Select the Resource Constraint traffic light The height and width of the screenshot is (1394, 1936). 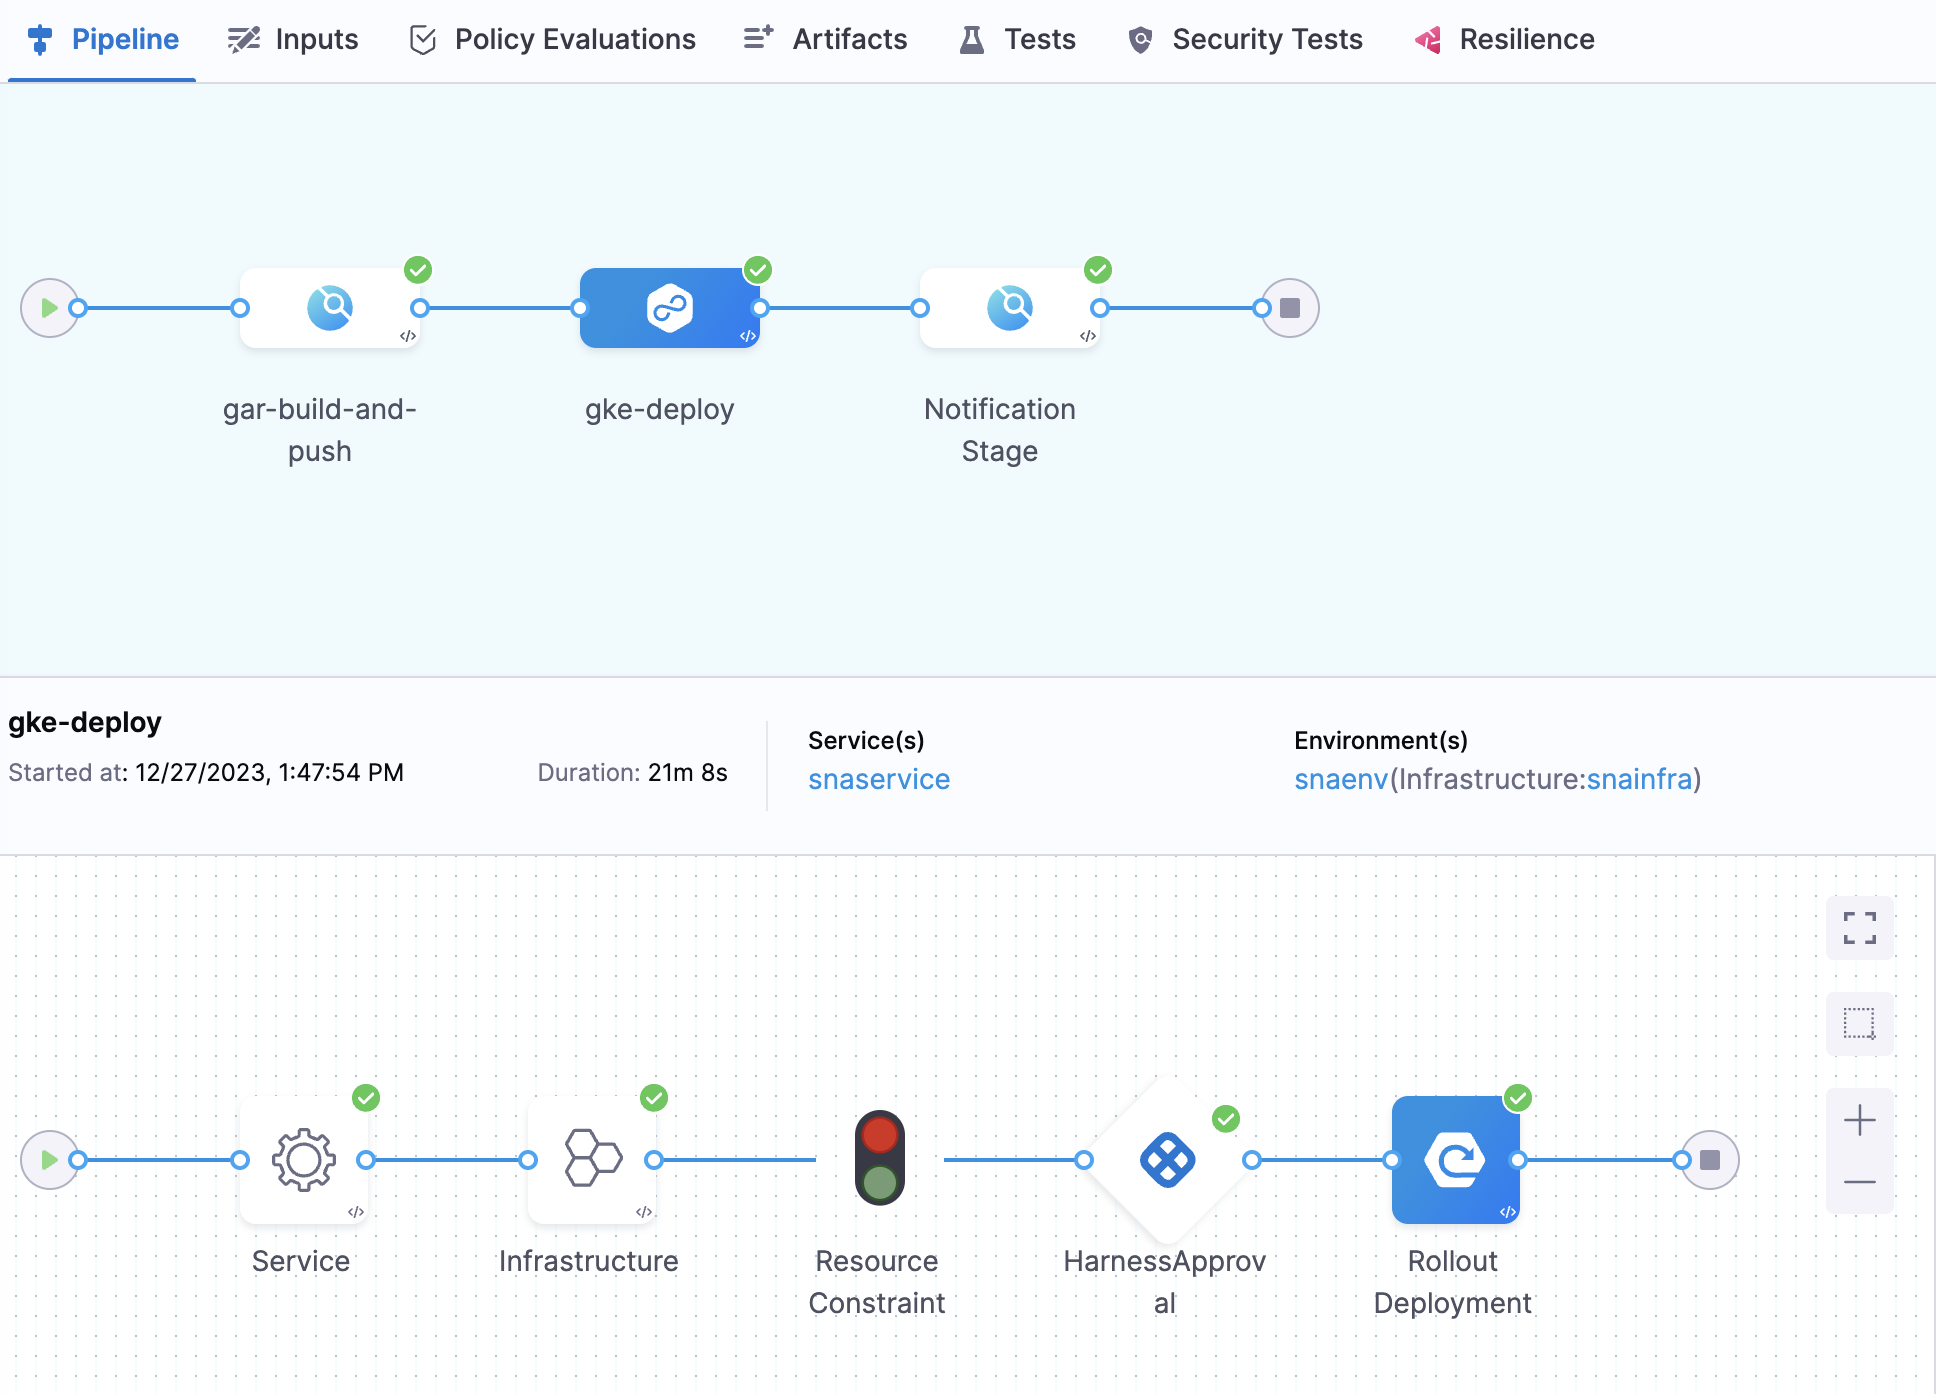(x=879, y=1159)
